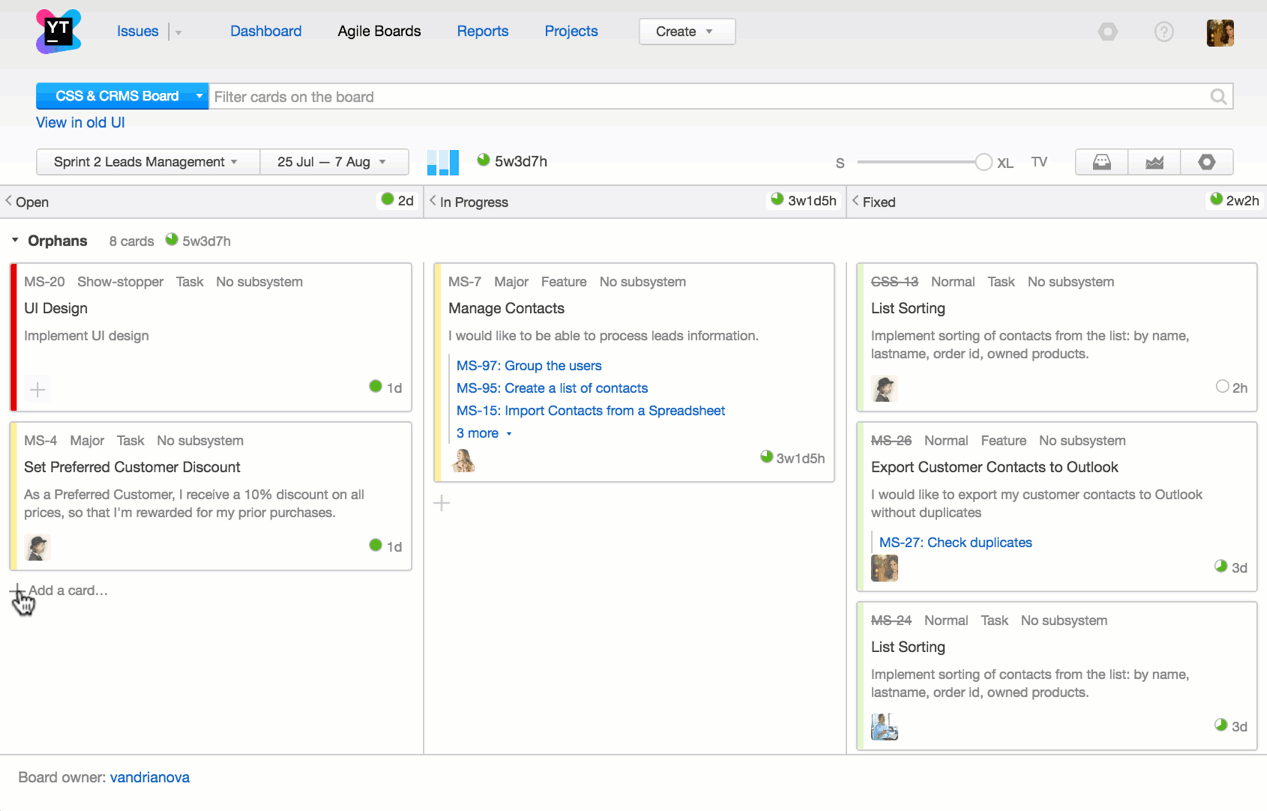Click the View in old UI link

(x=80, y=122)
